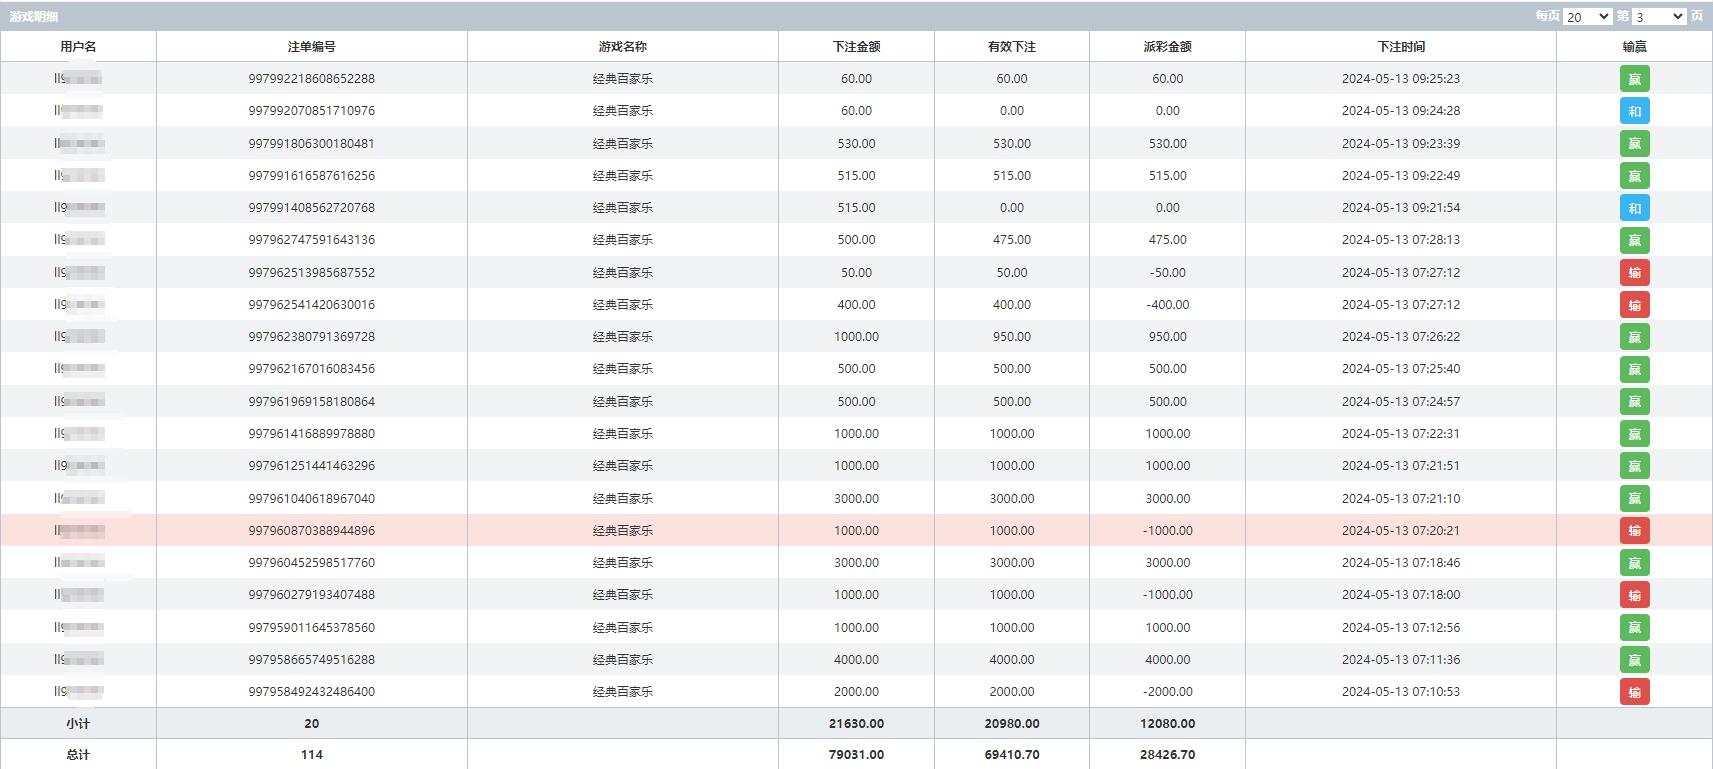Click win badge for order 997961416889978880
The image size is (1713, 769).
pyautogui.click(x=1634, y=434)
